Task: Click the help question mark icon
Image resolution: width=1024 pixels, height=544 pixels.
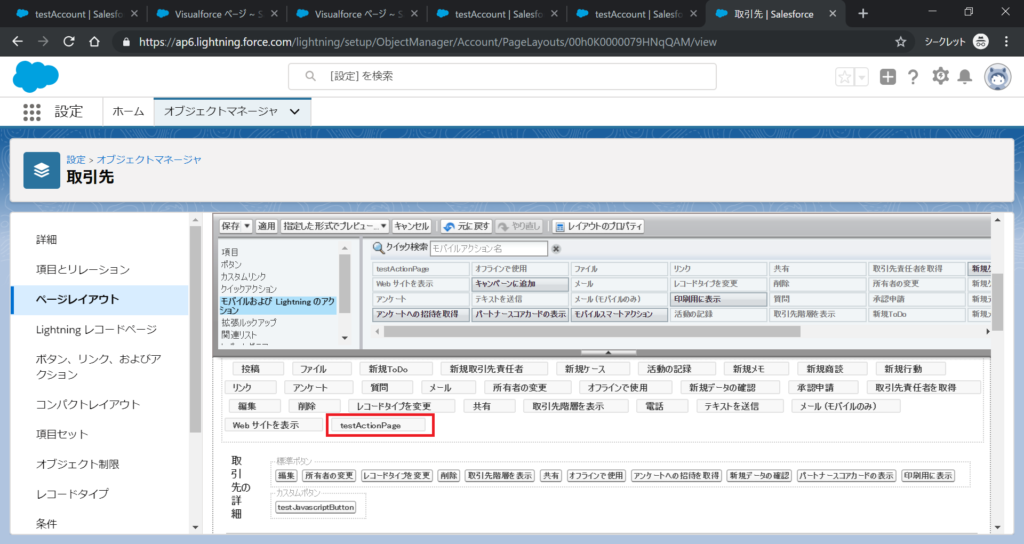Action: coord(913,77)
